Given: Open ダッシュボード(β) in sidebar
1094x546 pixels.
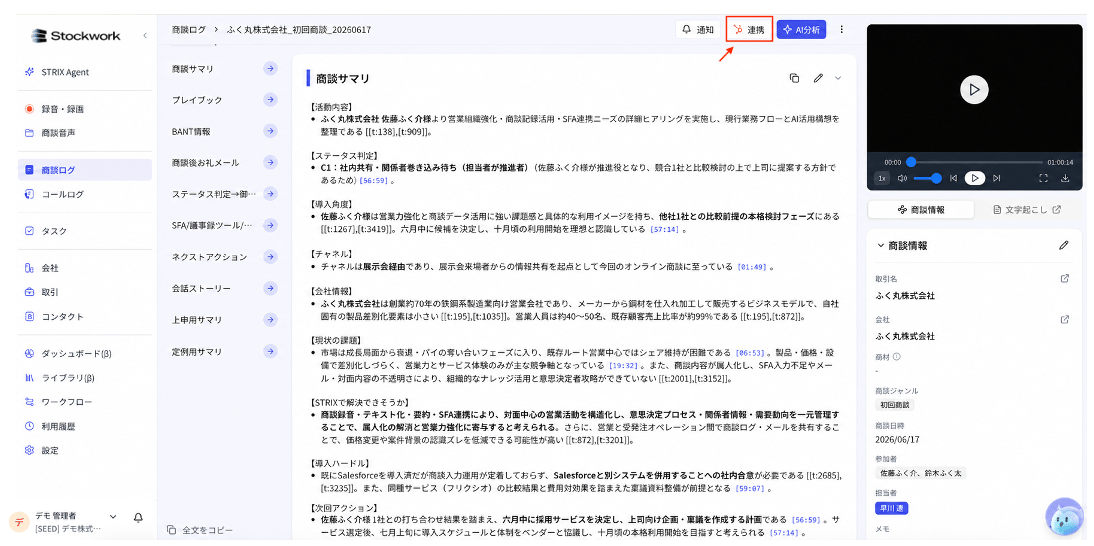Looking at the screenshot, I should [x=84, y=354].
